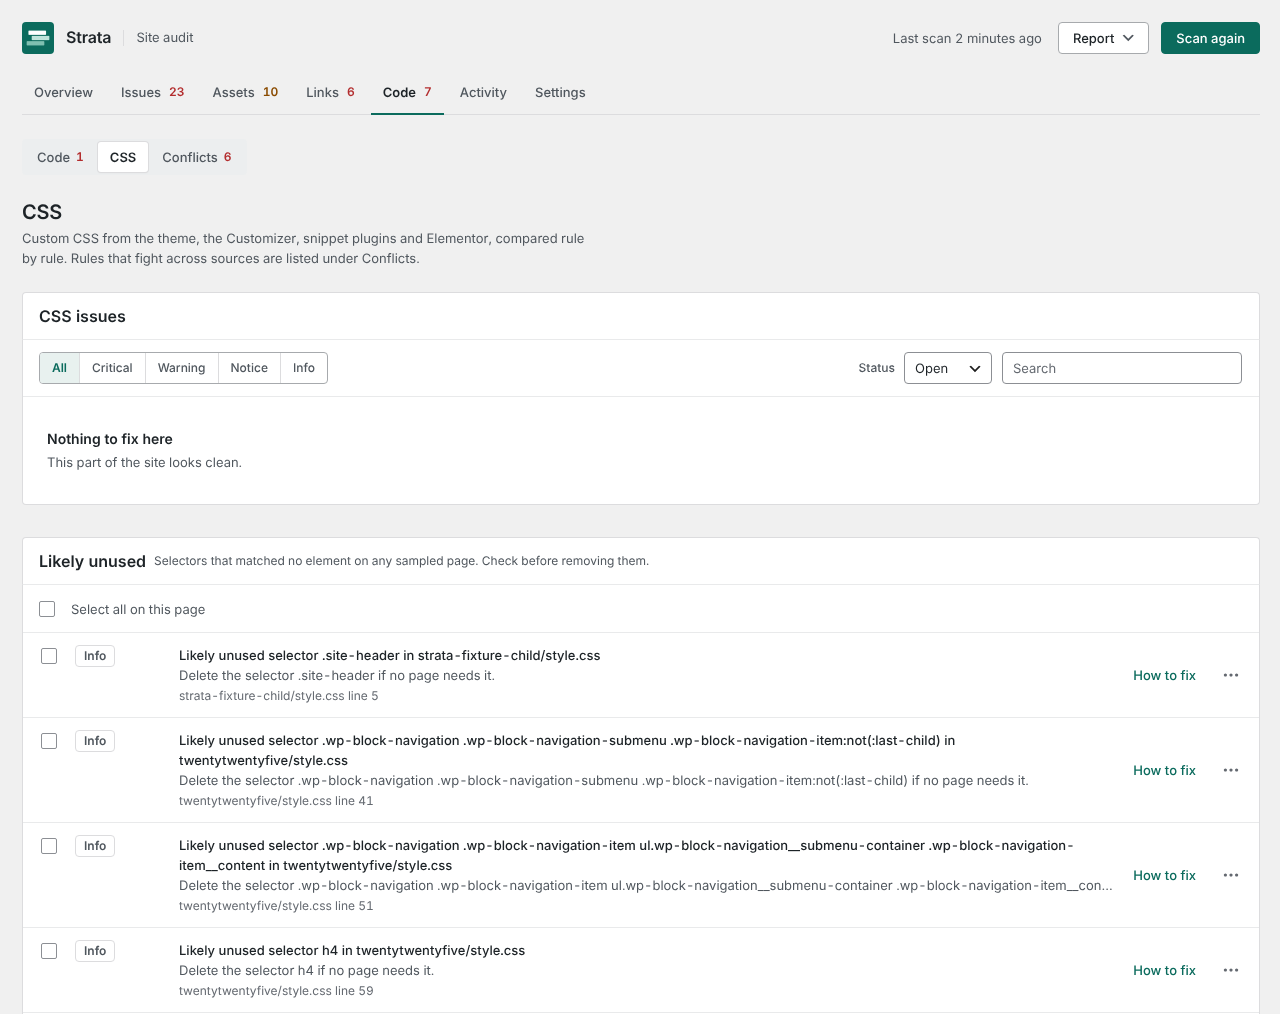This screenshot has width=1280, height=1014.
Task: Open the Report dropdown
Action: pos(1103,38)
